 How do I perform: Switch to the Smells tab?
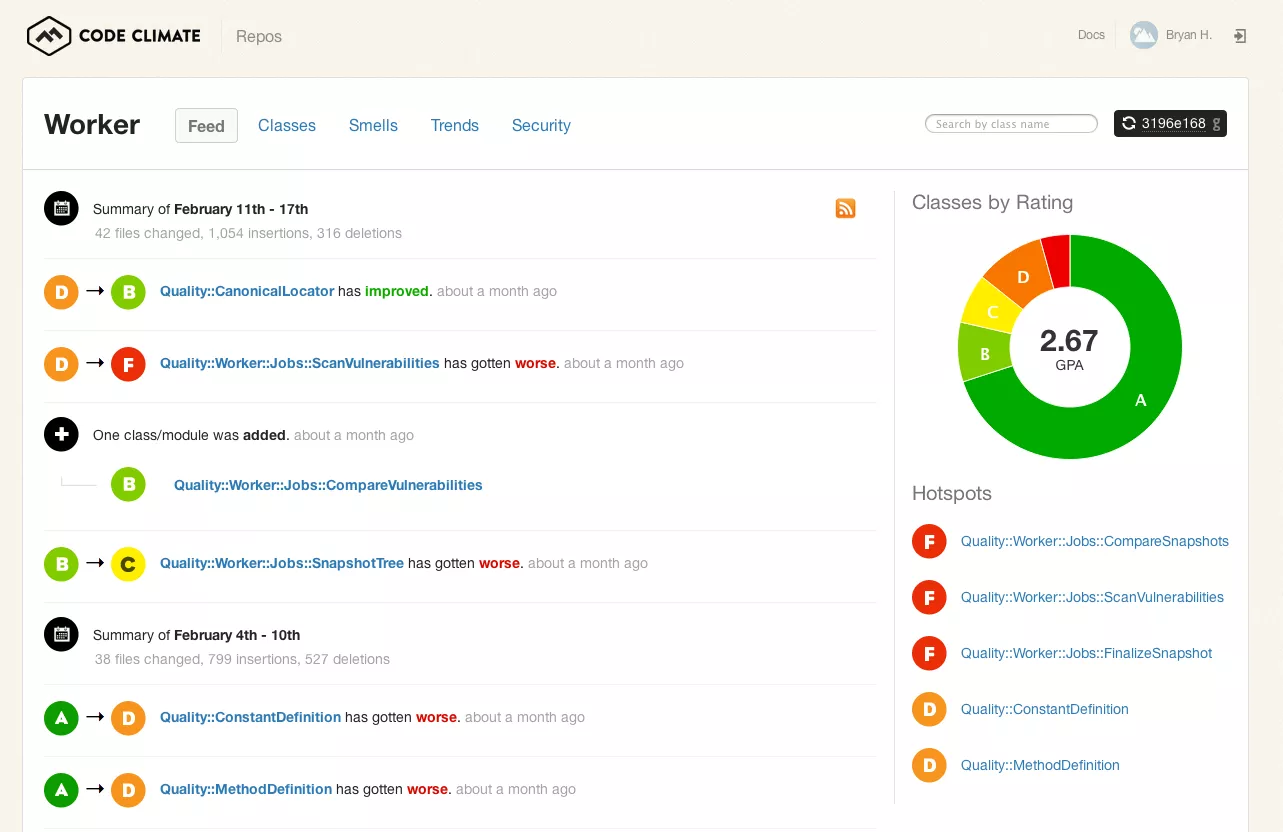tap(373, 125)
